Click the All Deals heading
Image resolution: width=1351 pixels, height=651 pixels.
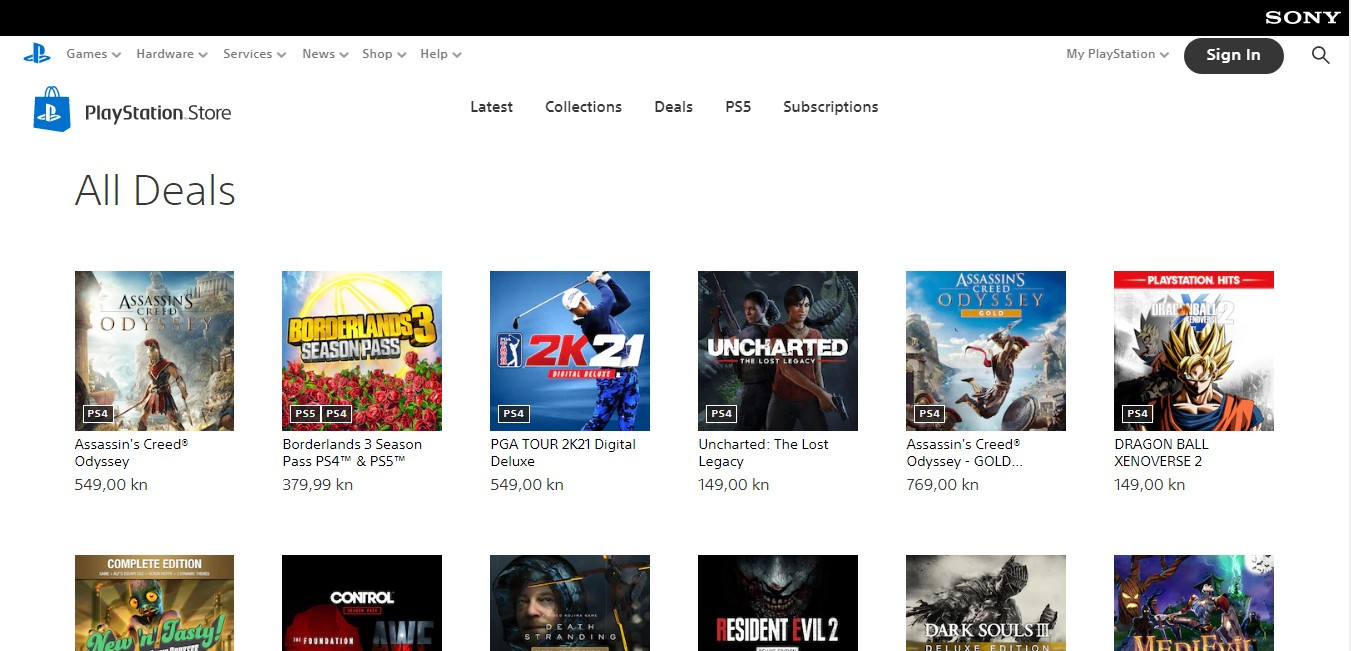pos(155,190)
